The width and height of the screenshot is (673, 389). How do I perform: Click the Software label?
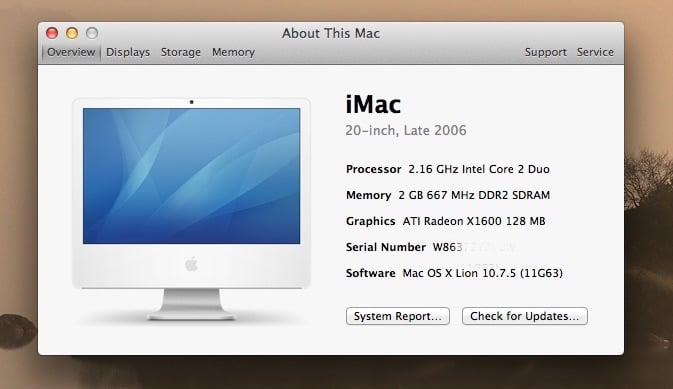(x=370, y=274)
